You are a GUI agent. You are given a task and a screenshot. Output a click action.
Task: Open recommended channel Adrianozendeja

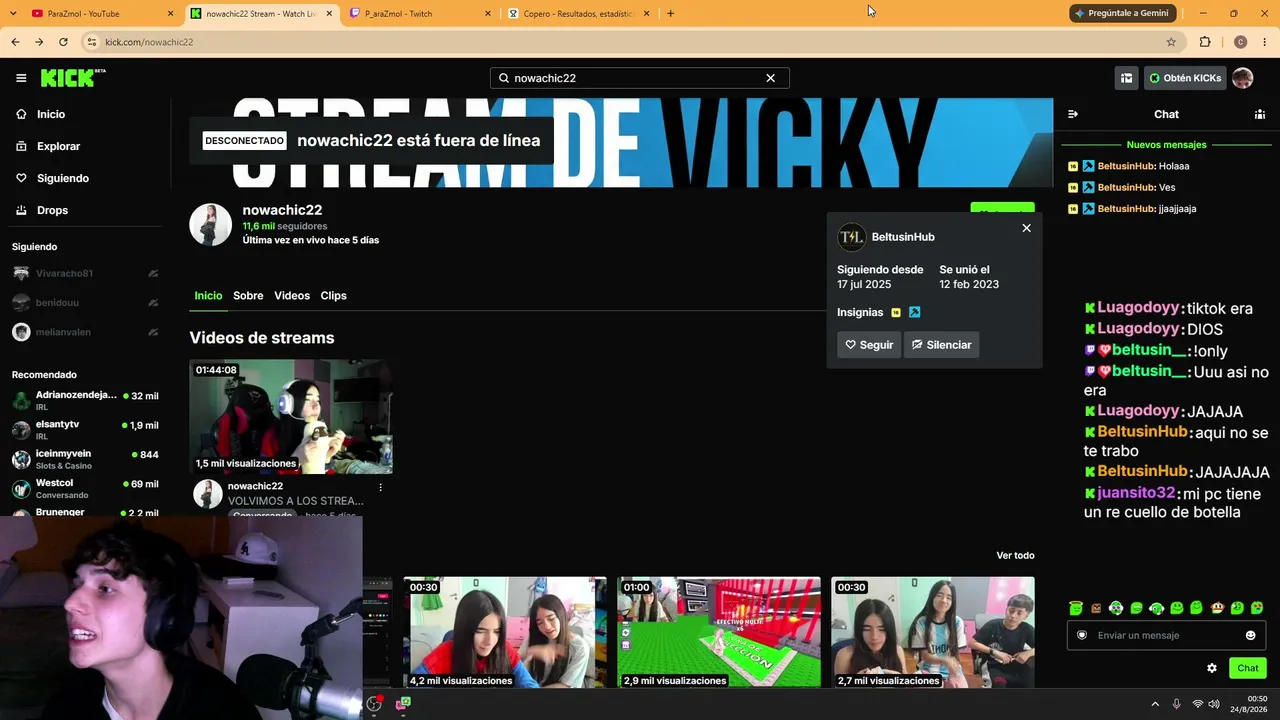point(85,400)
